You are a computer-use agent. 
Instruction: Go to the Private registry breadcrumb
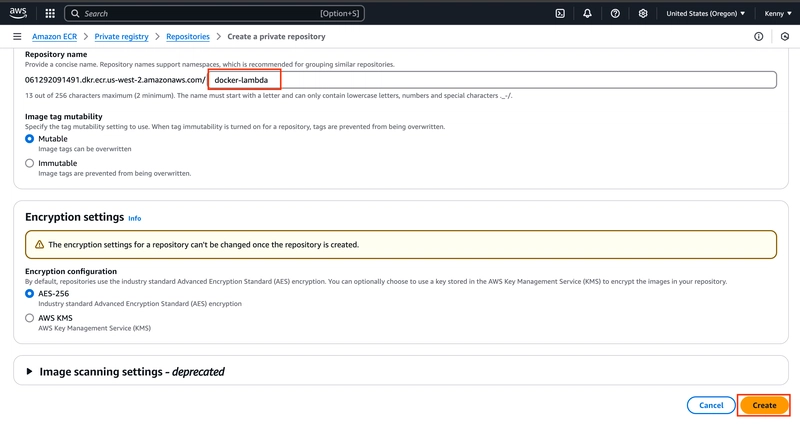pyautogui.click(x=121, y=36)
